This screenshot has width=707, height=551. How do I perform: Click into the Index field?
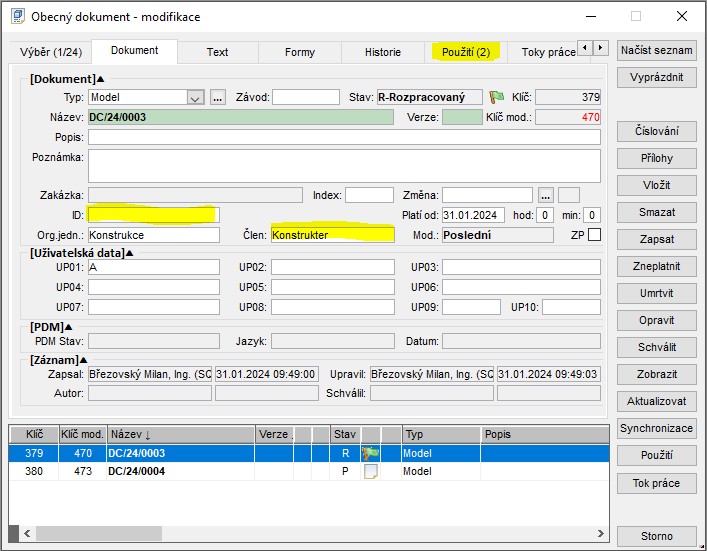coord(369,195)
